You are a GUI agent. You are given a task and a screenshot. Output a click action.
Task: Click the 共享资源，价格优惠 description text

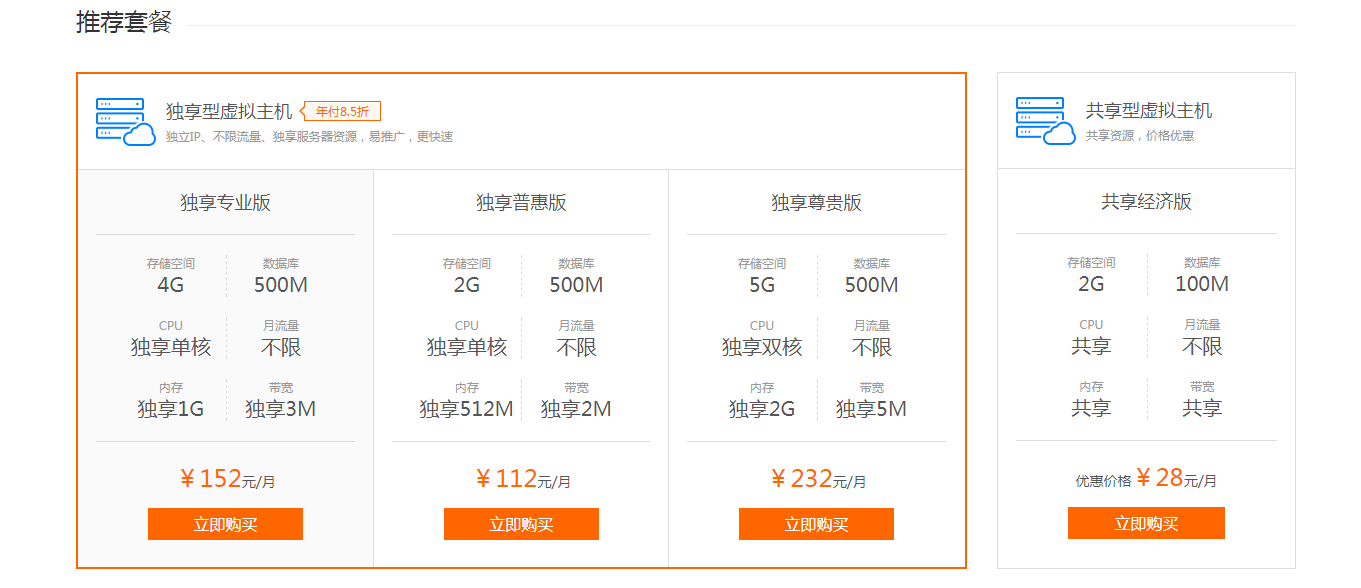tap(1140, 136)
